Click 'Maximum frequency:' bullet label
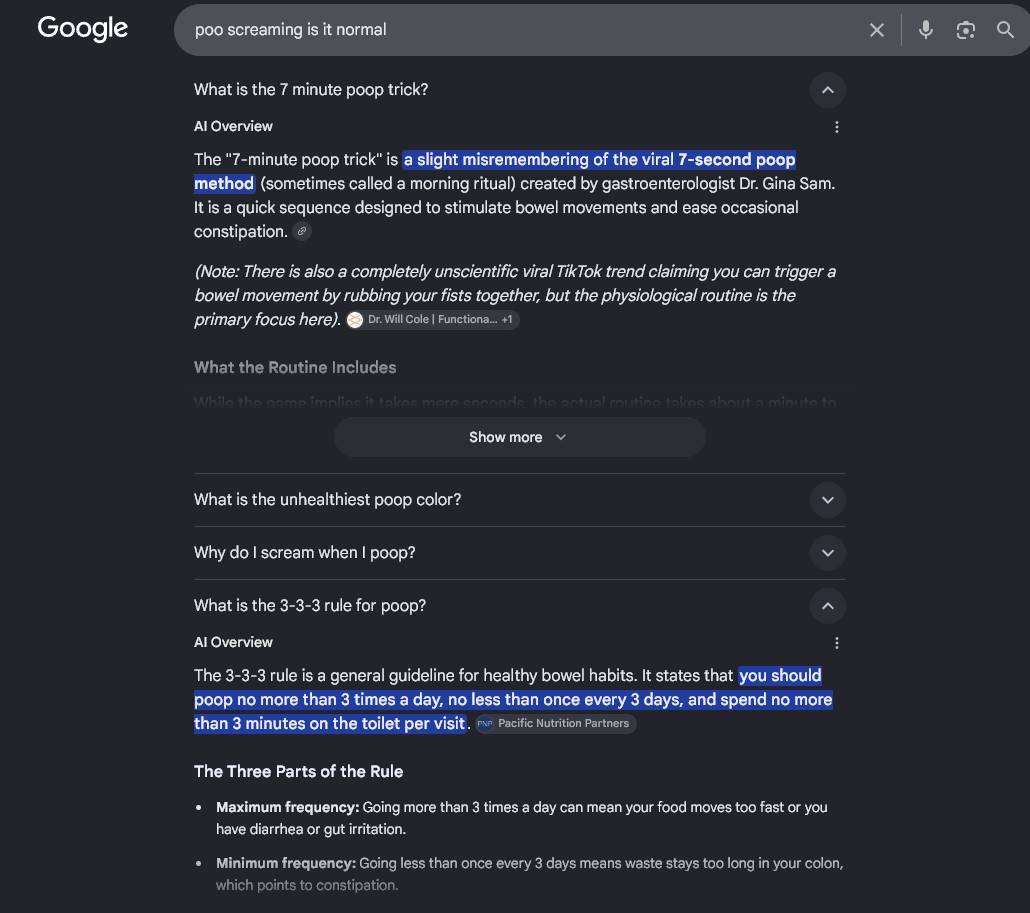1030x913 pixels. [x=288, y=807]
